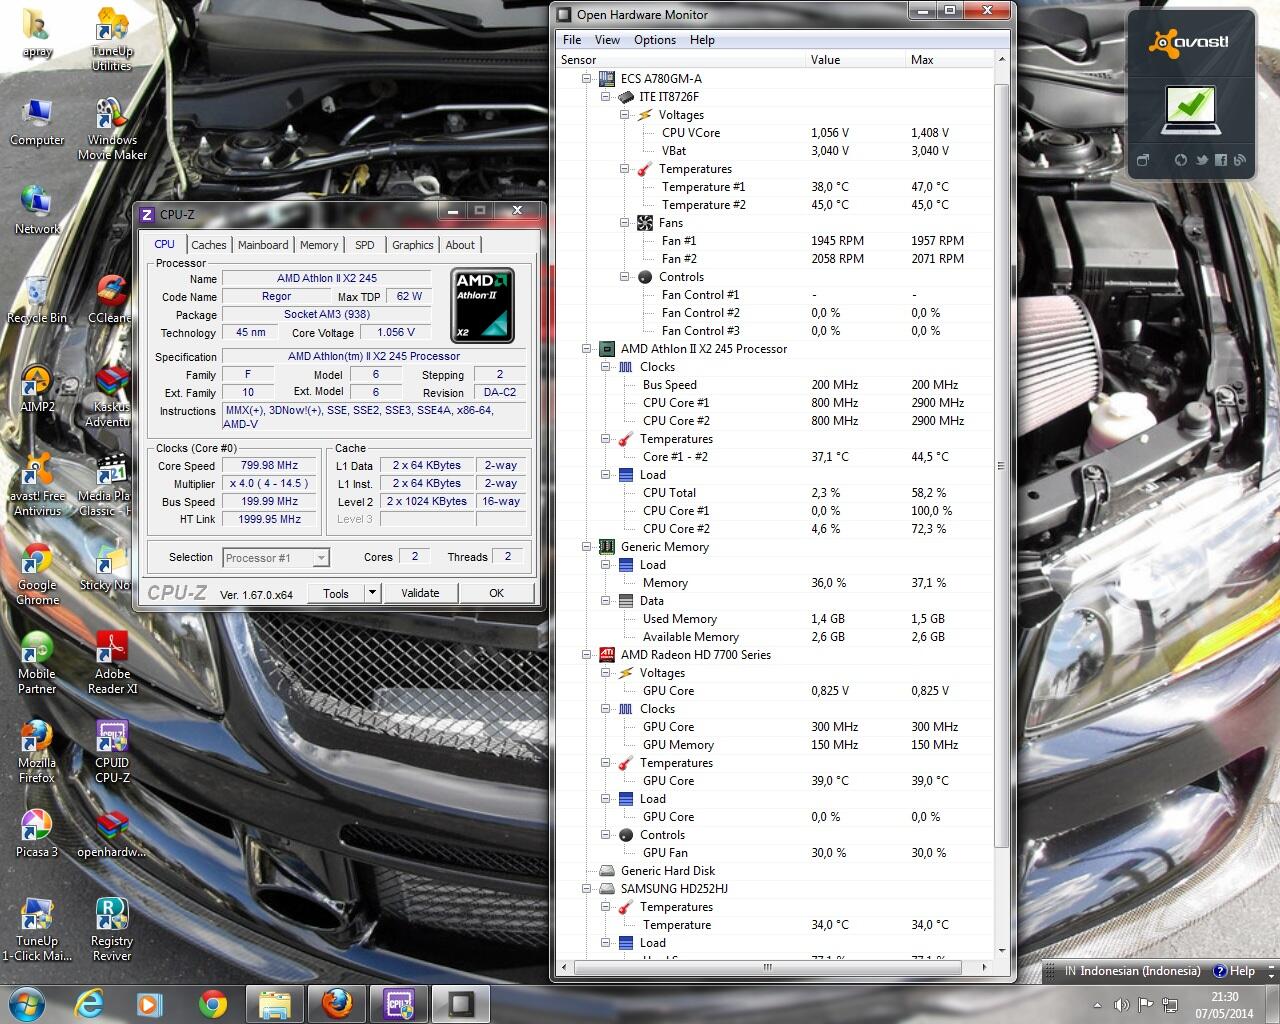This screenshot has width=1280, height=1024.
Task: Switch to the Caches tab in CPU-Z
Action: click(209, 245)
